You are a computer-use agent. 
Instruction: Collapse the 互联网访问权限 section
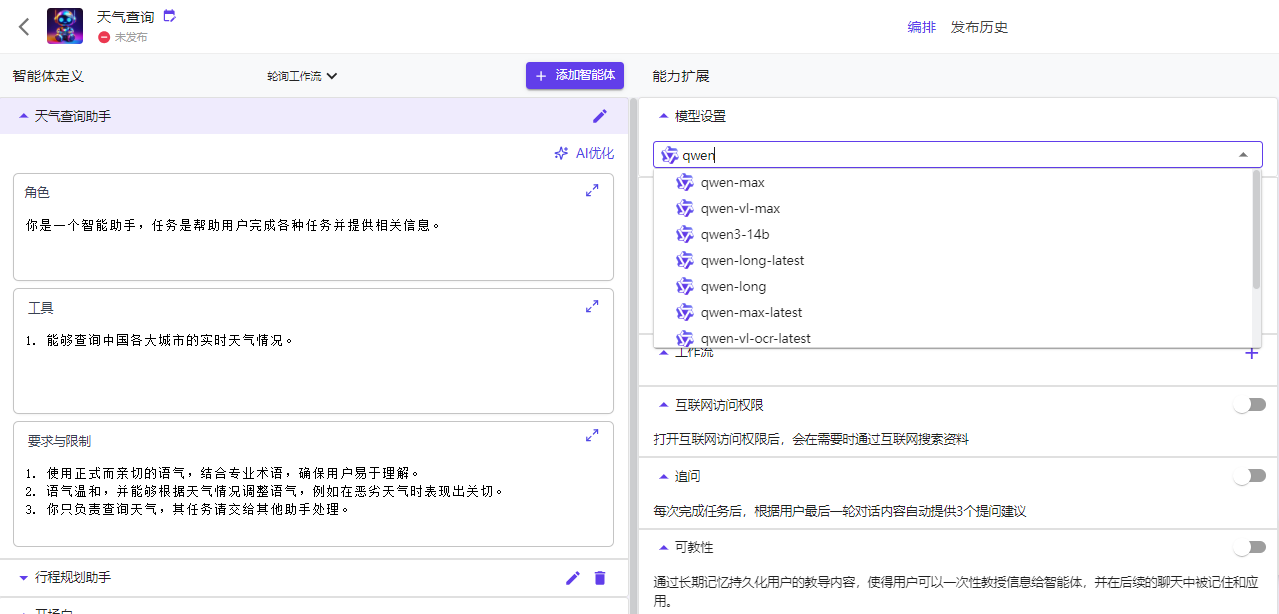tap(664, 405)
